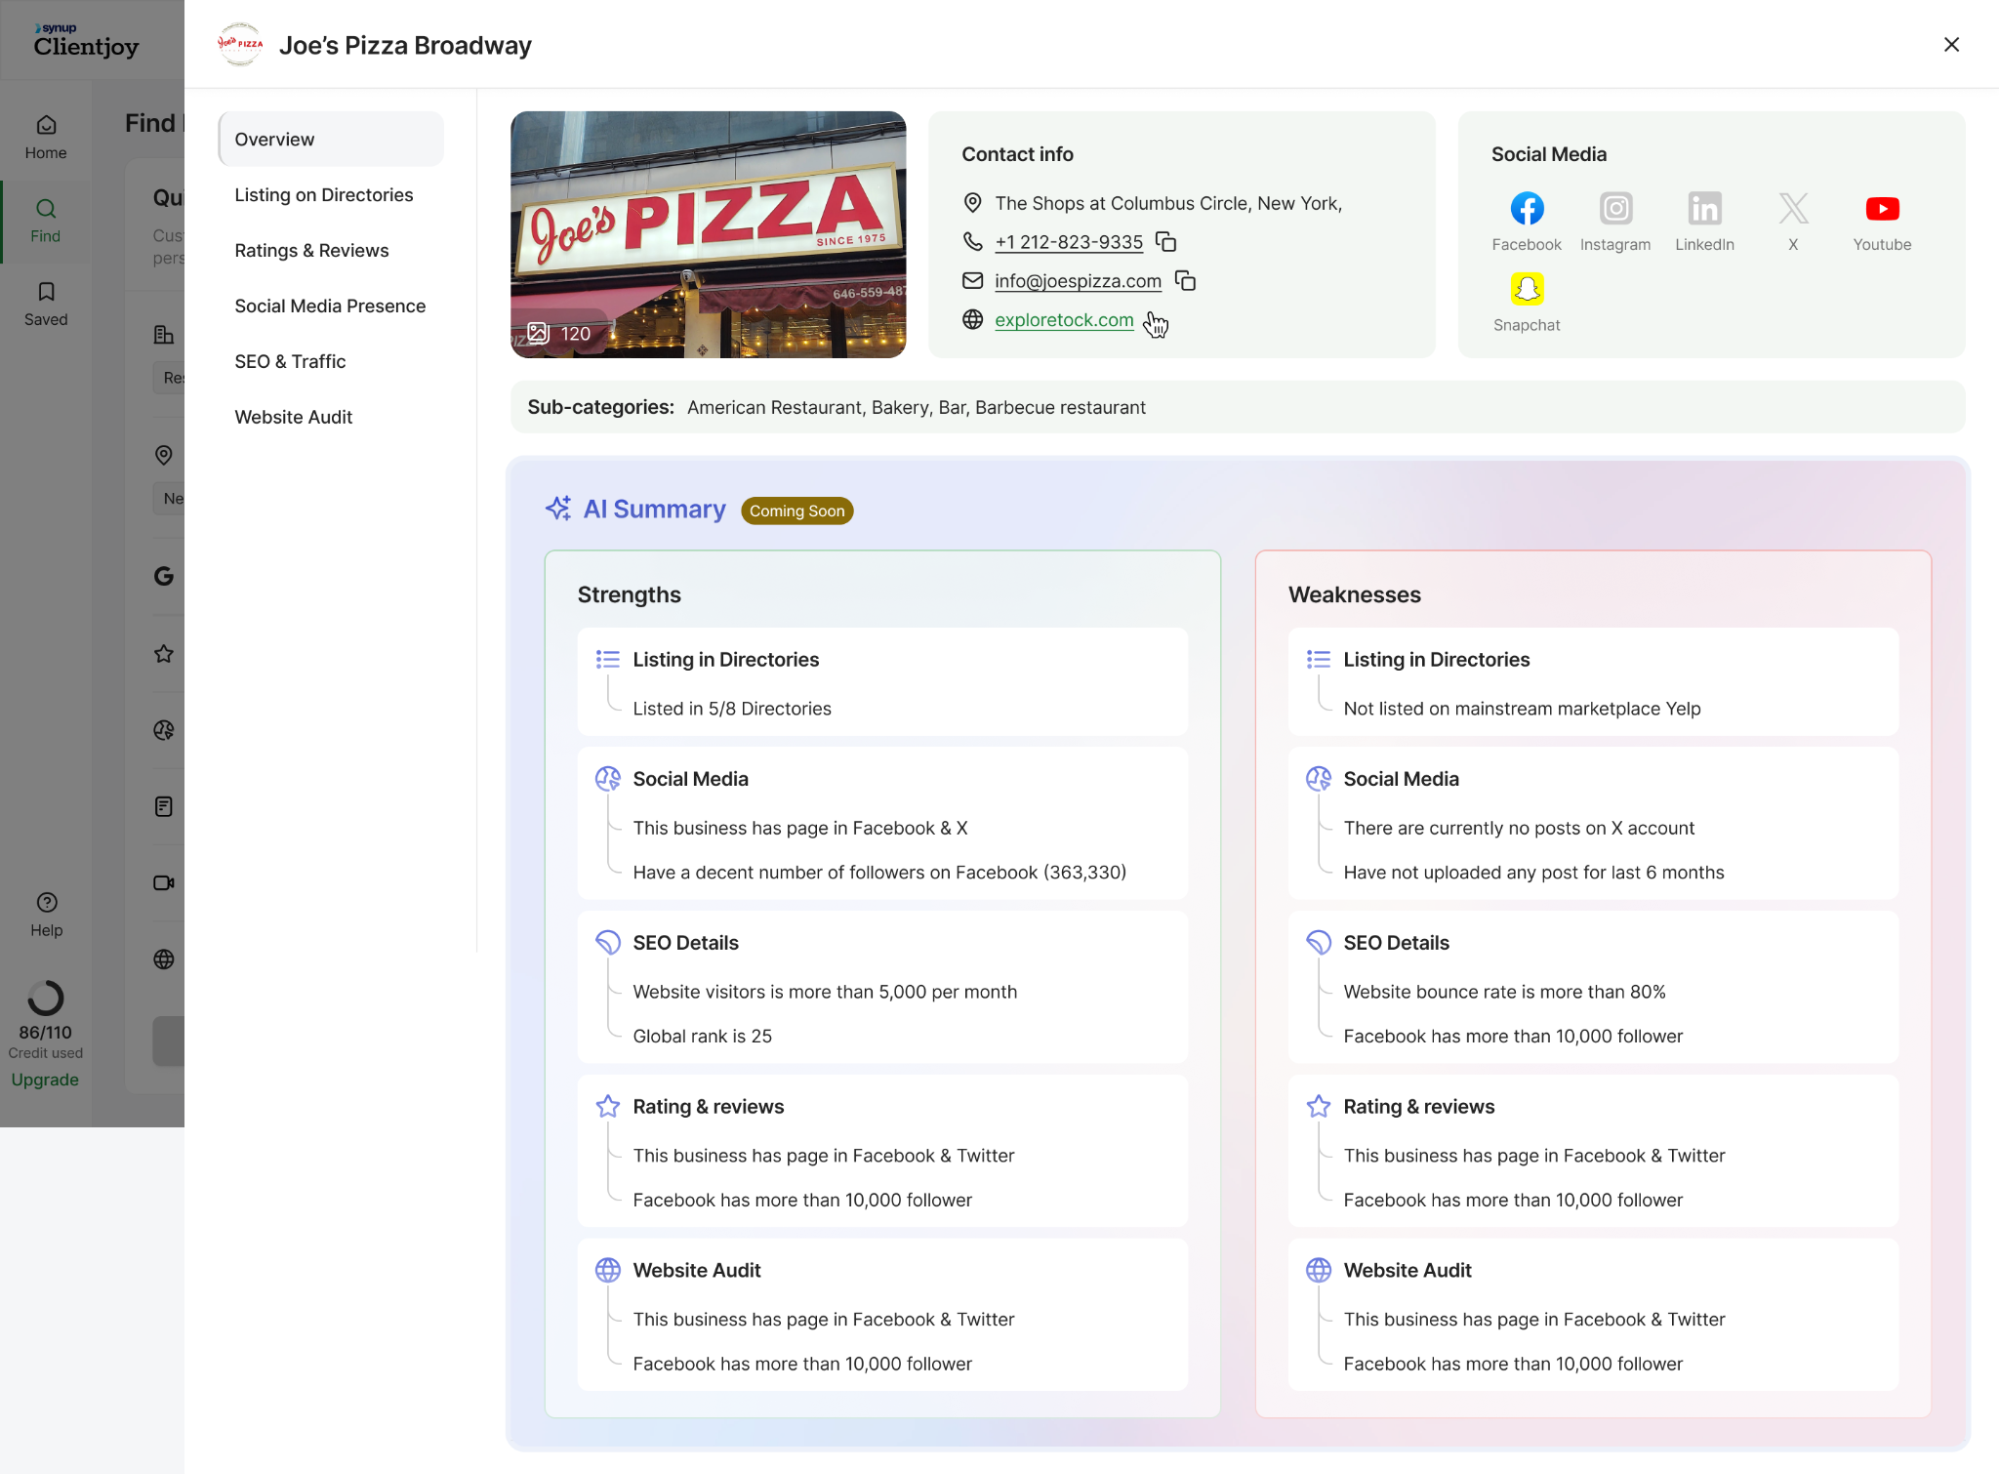Click 'Global rank is 25' text

(702, 1036)
